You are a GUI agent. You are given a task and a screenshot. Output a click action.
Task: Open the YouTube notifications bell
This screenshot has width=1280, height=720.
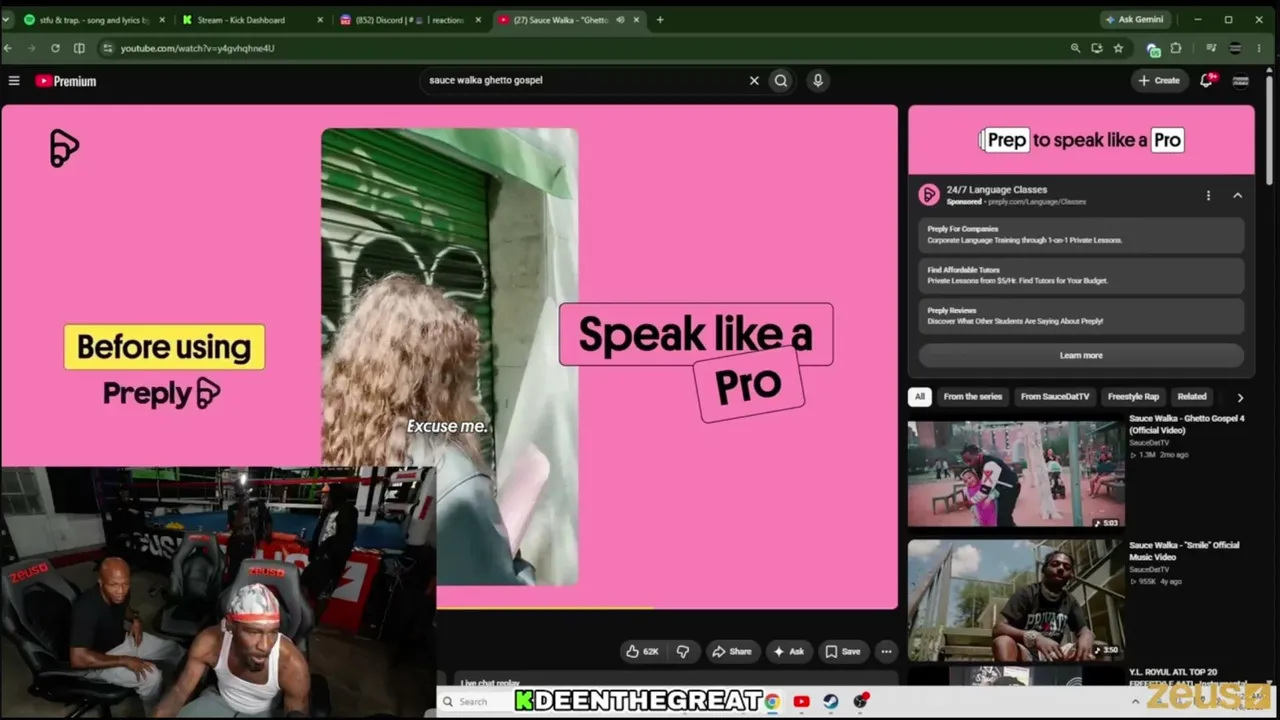click(1207, 80)
